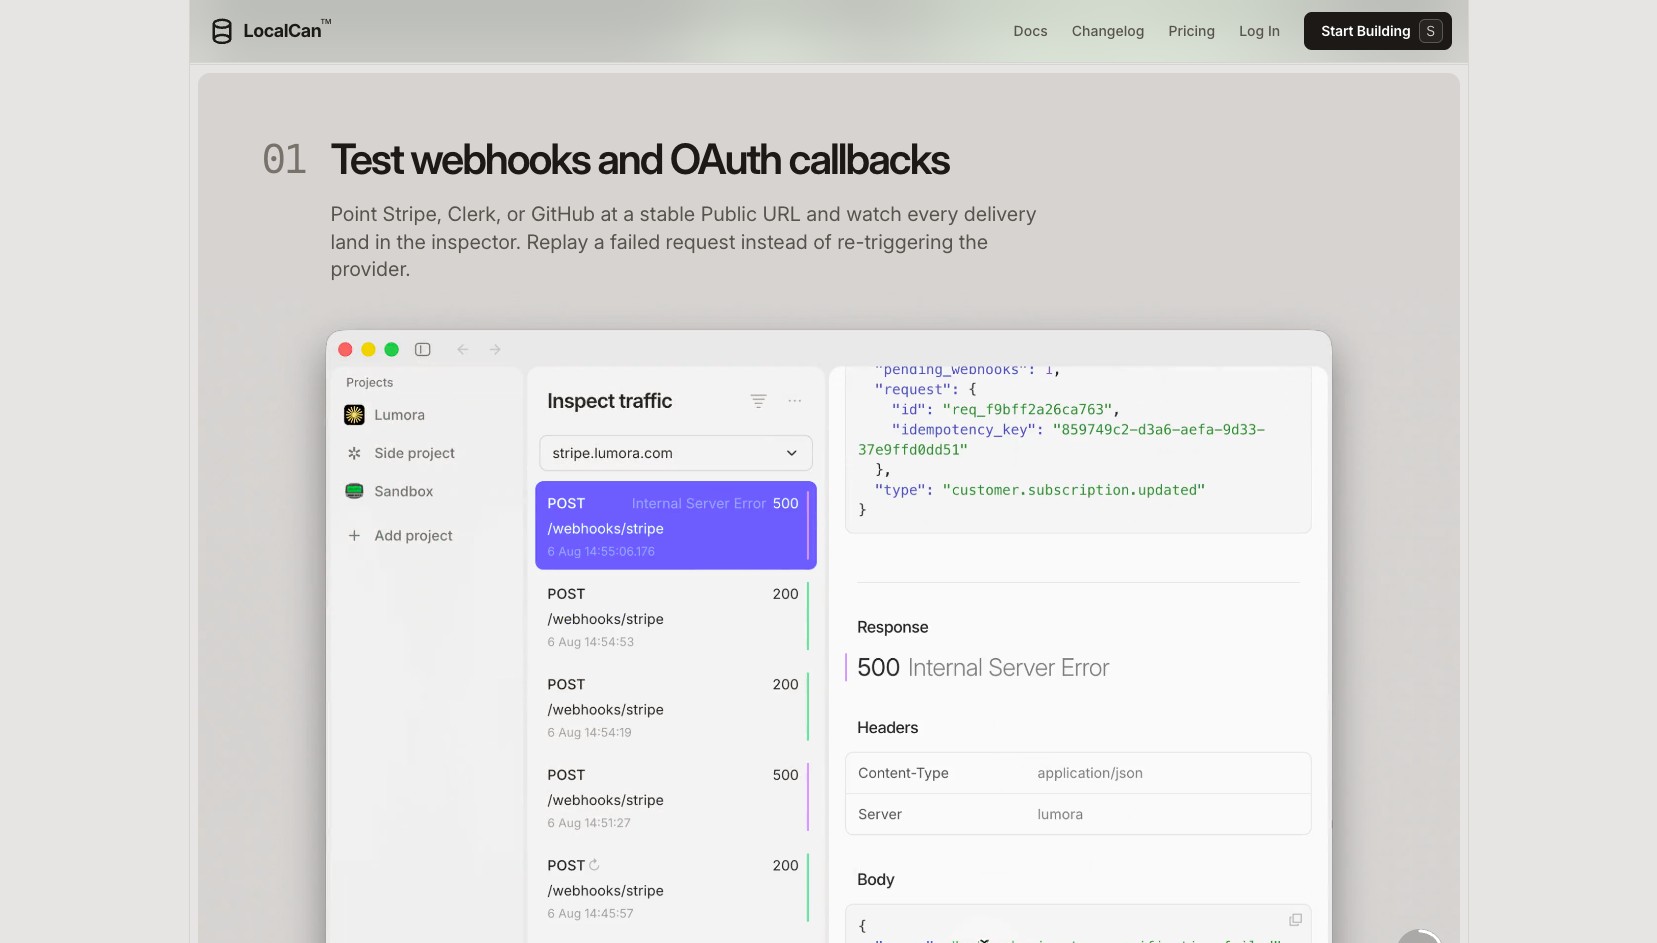This screenshot has height=943, width=1657.
Task: Open Docs in the navigation bar
Action: pyautogui.click(x=1030, y=31)
